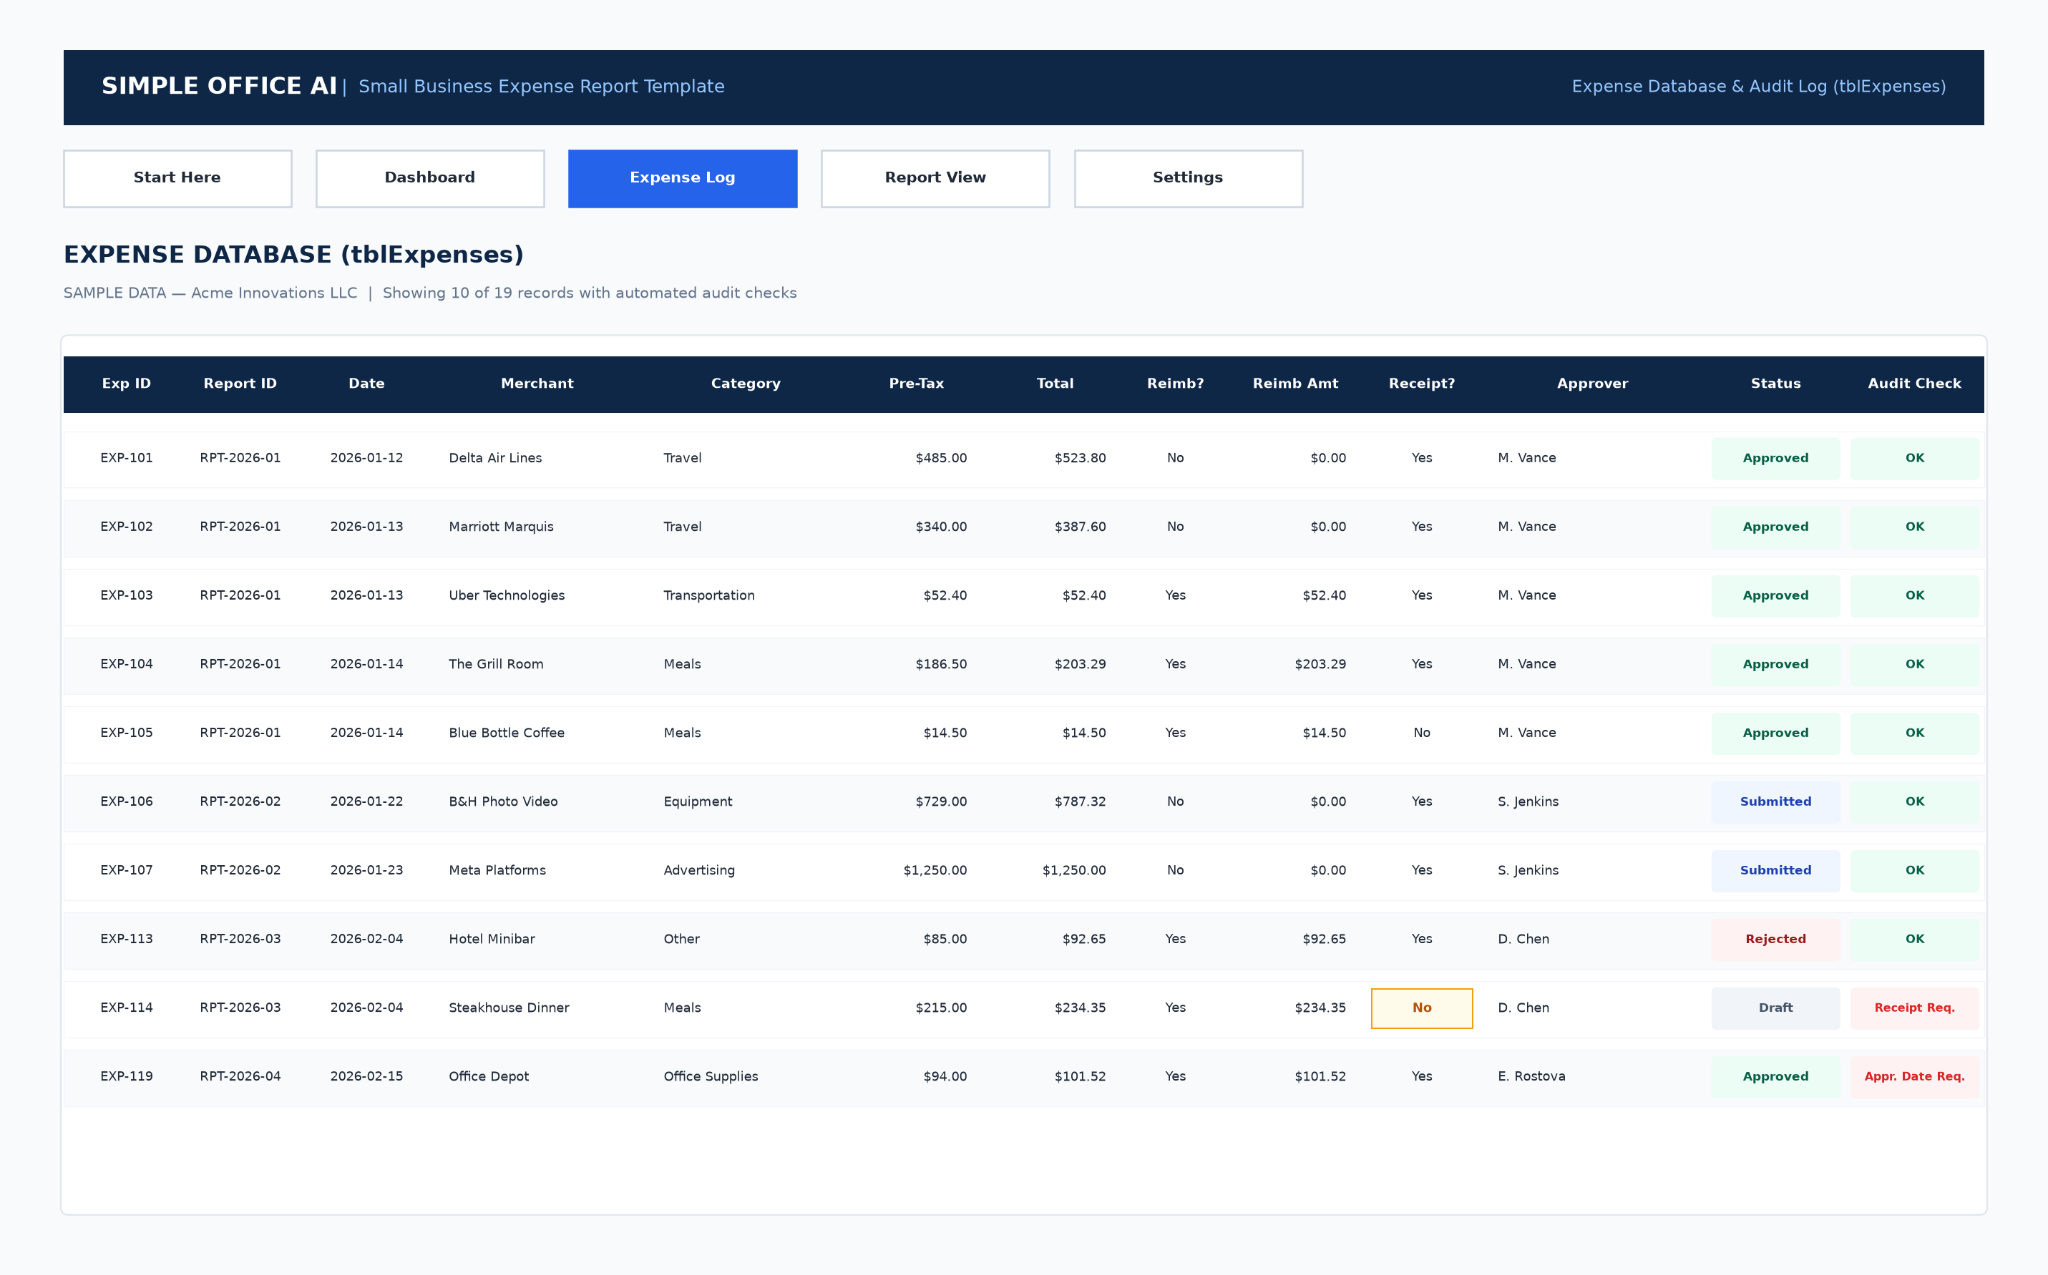Screen dimensions: 2048x1275
Task: Click the Office Supplies category cell
Action: tap(710, 1077)
